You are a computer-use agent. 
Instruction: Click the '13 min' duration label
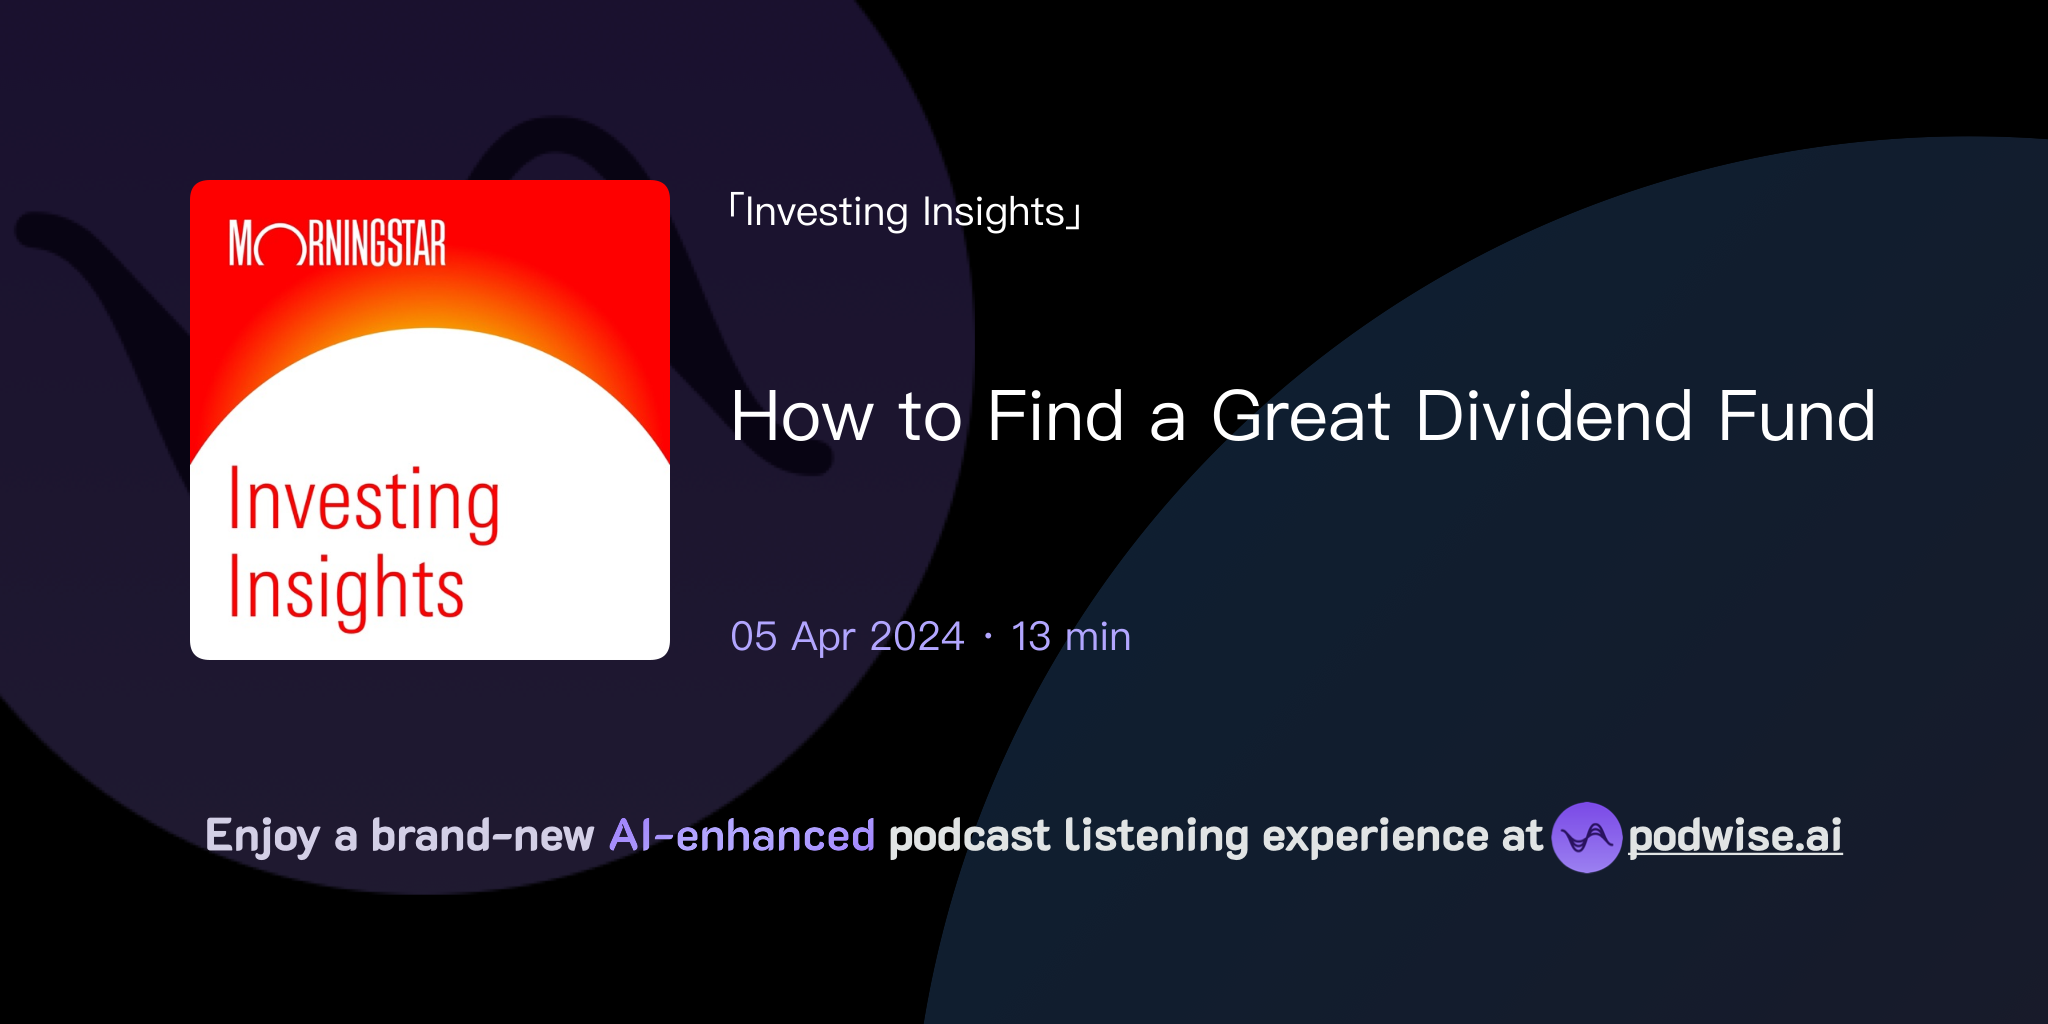pos(1070,636)
